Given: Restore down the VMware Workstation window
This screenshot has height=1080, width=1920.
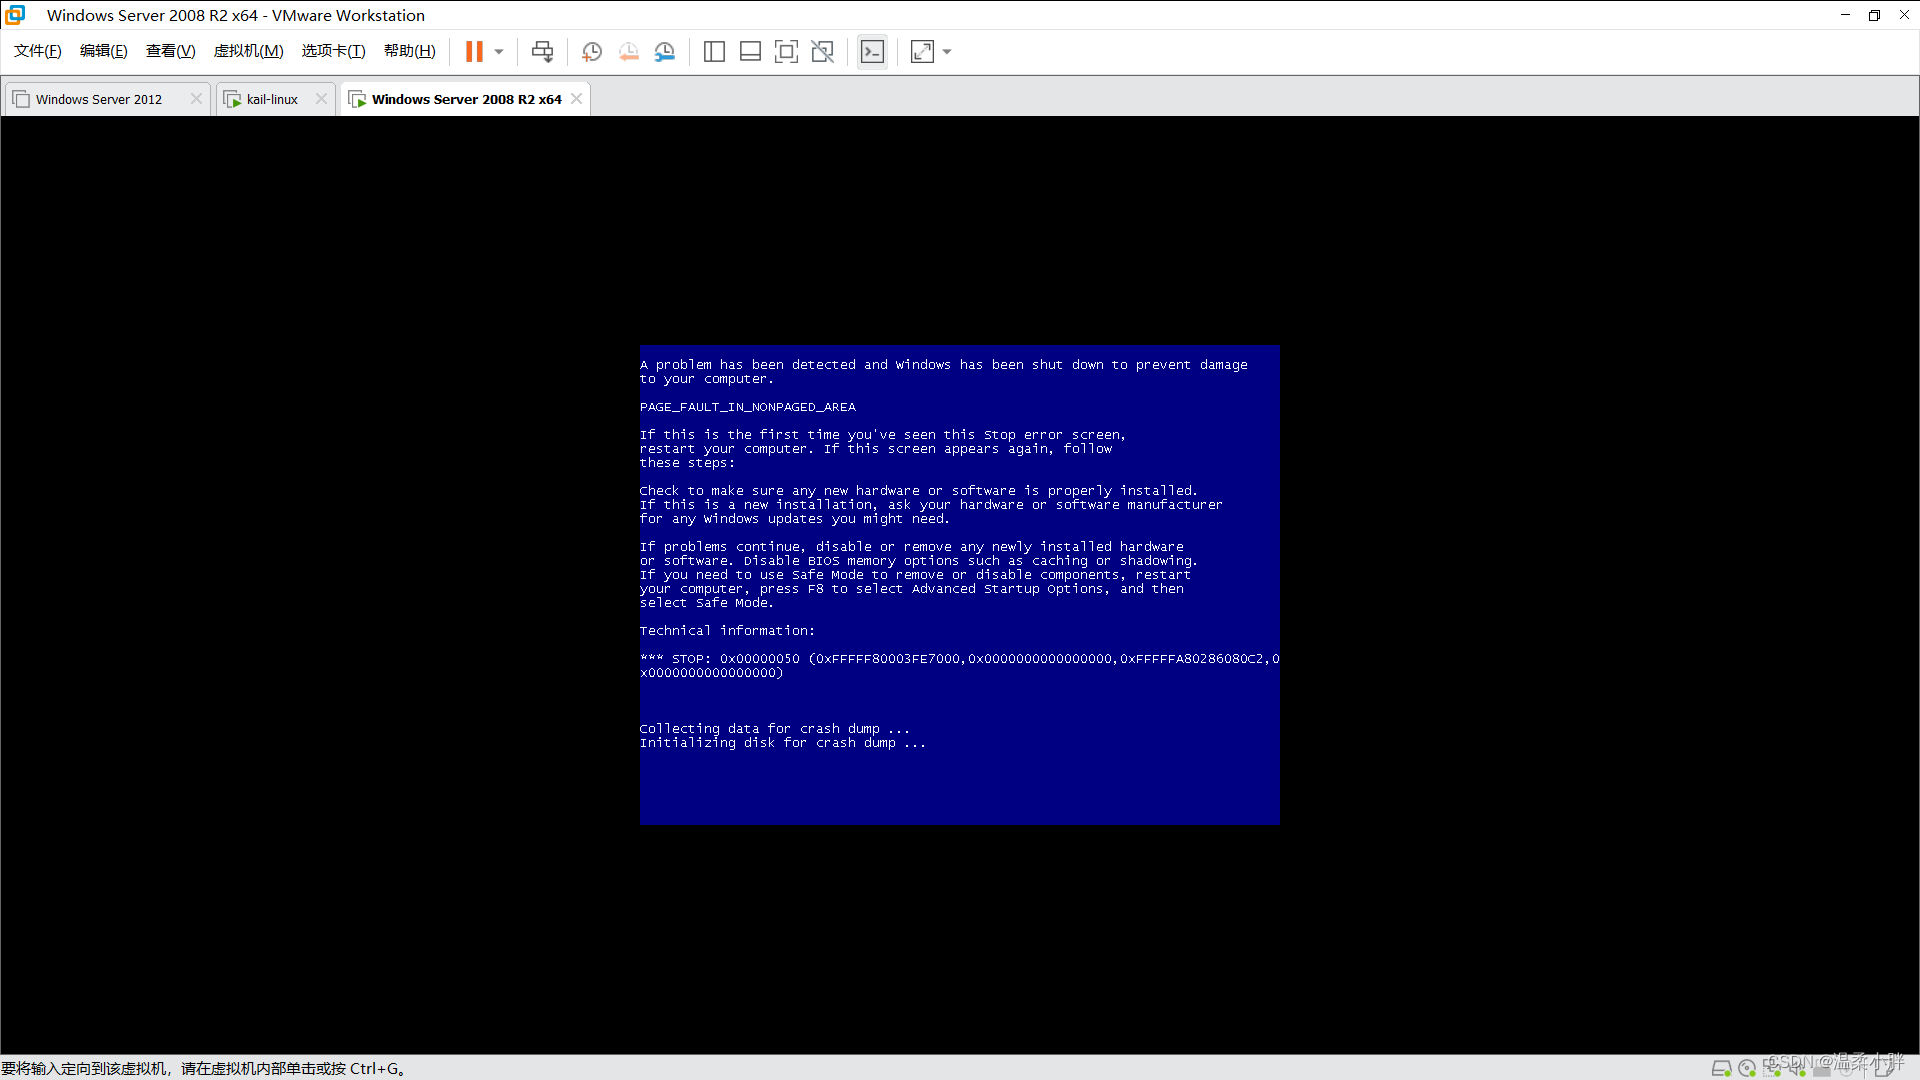Looking at the screenshot, I should coord(1874,15).
